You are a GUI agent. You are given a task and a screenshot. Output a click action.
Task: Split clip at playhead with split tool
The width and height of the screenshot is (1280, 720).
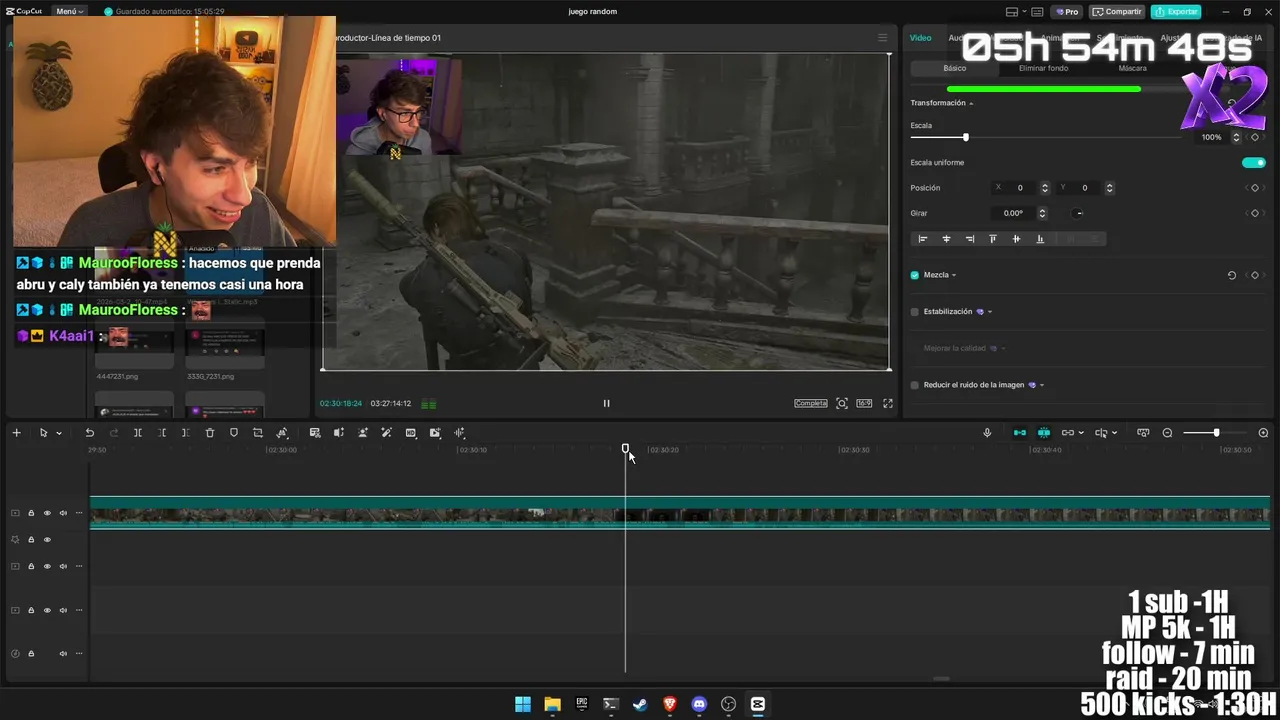(138, 433)
